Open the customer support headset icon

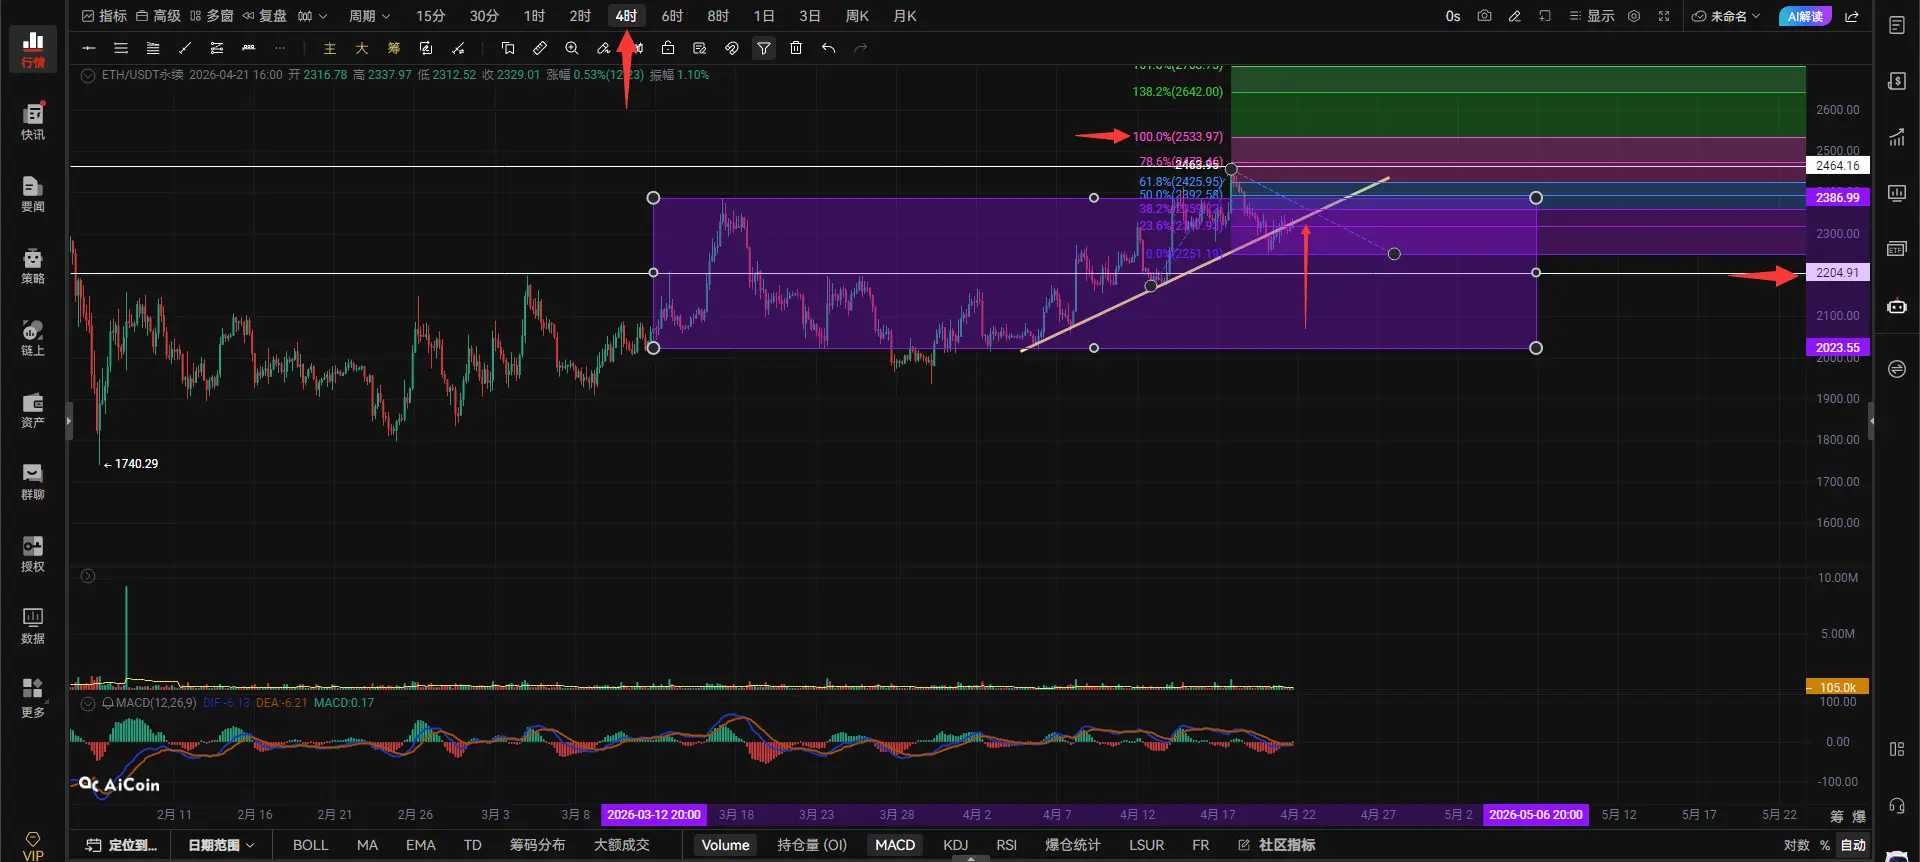tap(1897, 806)
